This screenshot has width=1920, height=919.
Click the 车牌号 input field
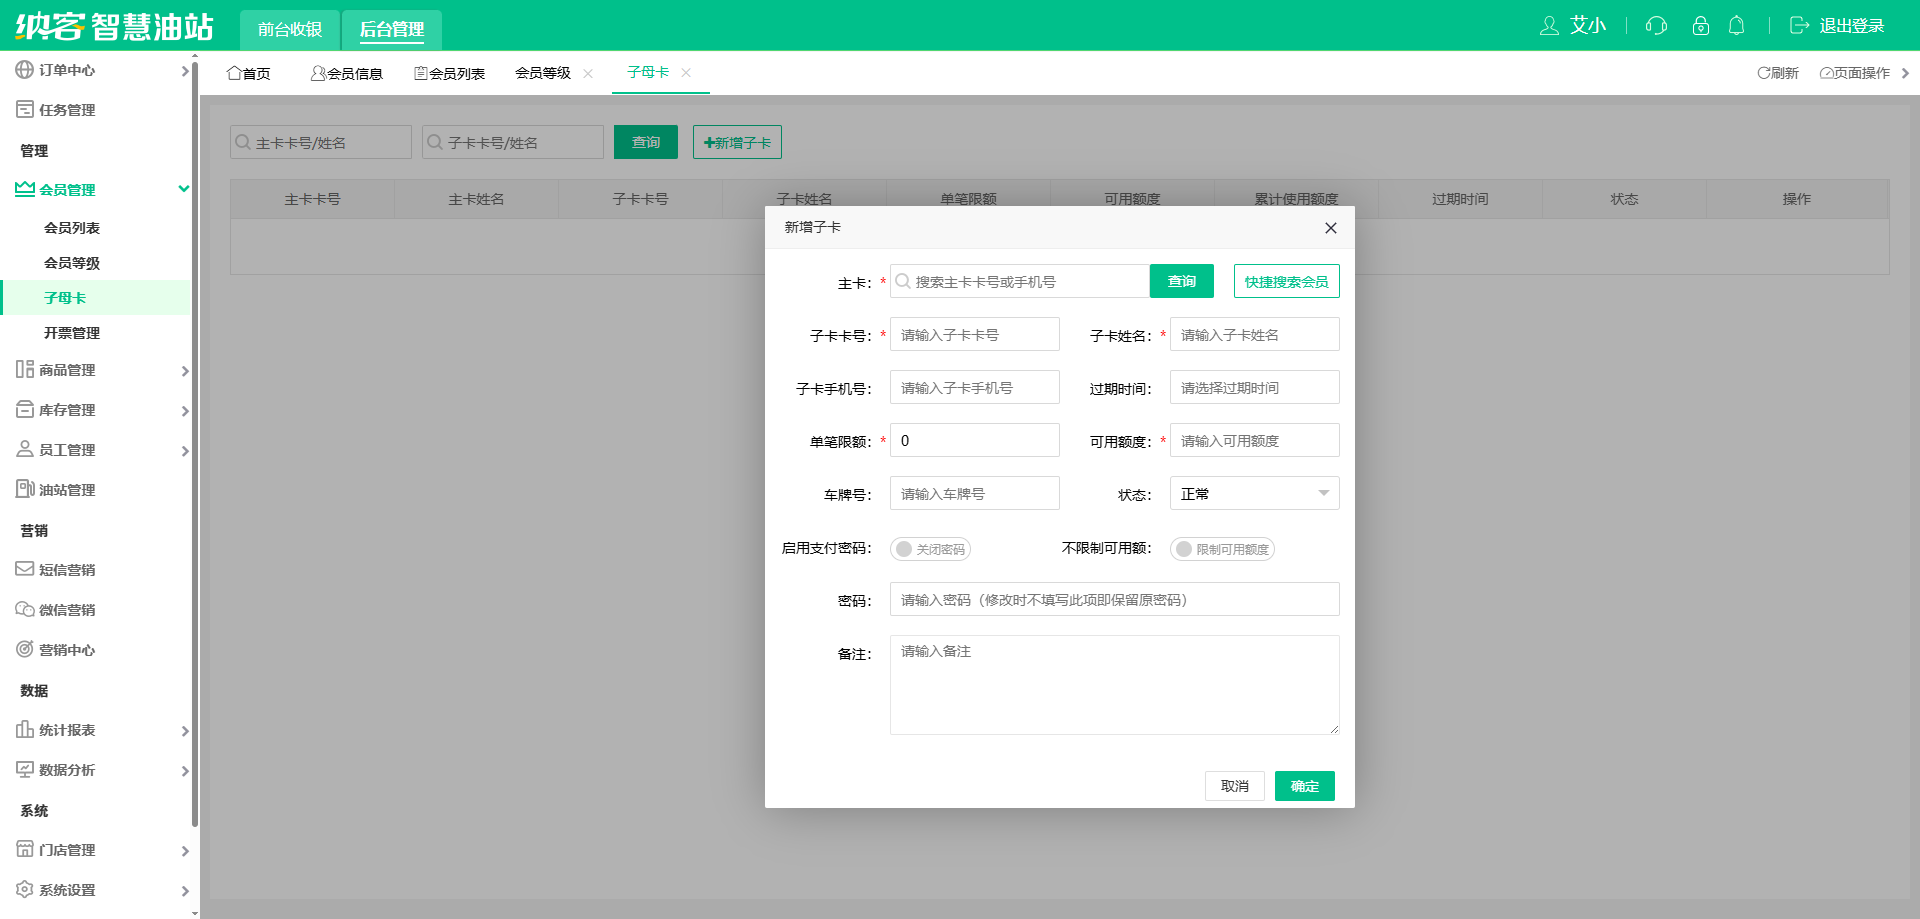(x=975, y=493)
